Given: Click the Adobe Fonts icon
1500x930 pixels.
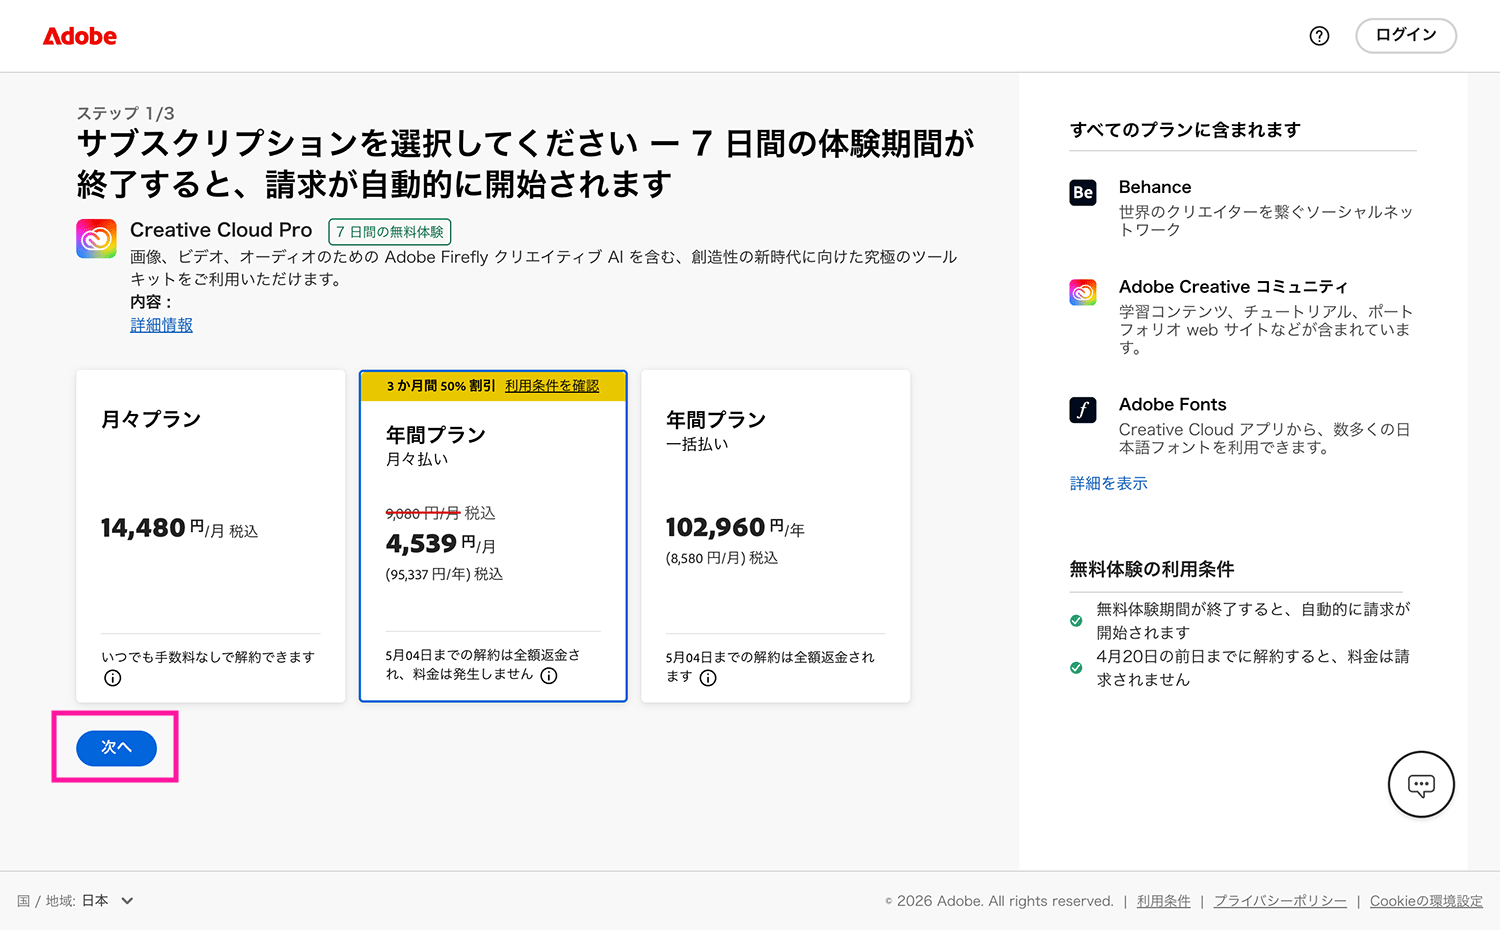Looking at the screenshot, I should [1083, 409].
